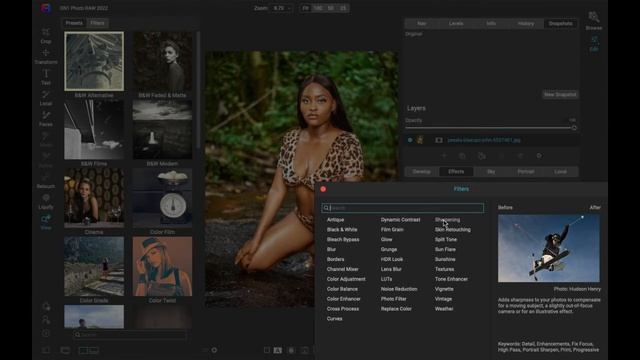640x360 pixels.
Task: Open the Nav tab
Action: 422,24
